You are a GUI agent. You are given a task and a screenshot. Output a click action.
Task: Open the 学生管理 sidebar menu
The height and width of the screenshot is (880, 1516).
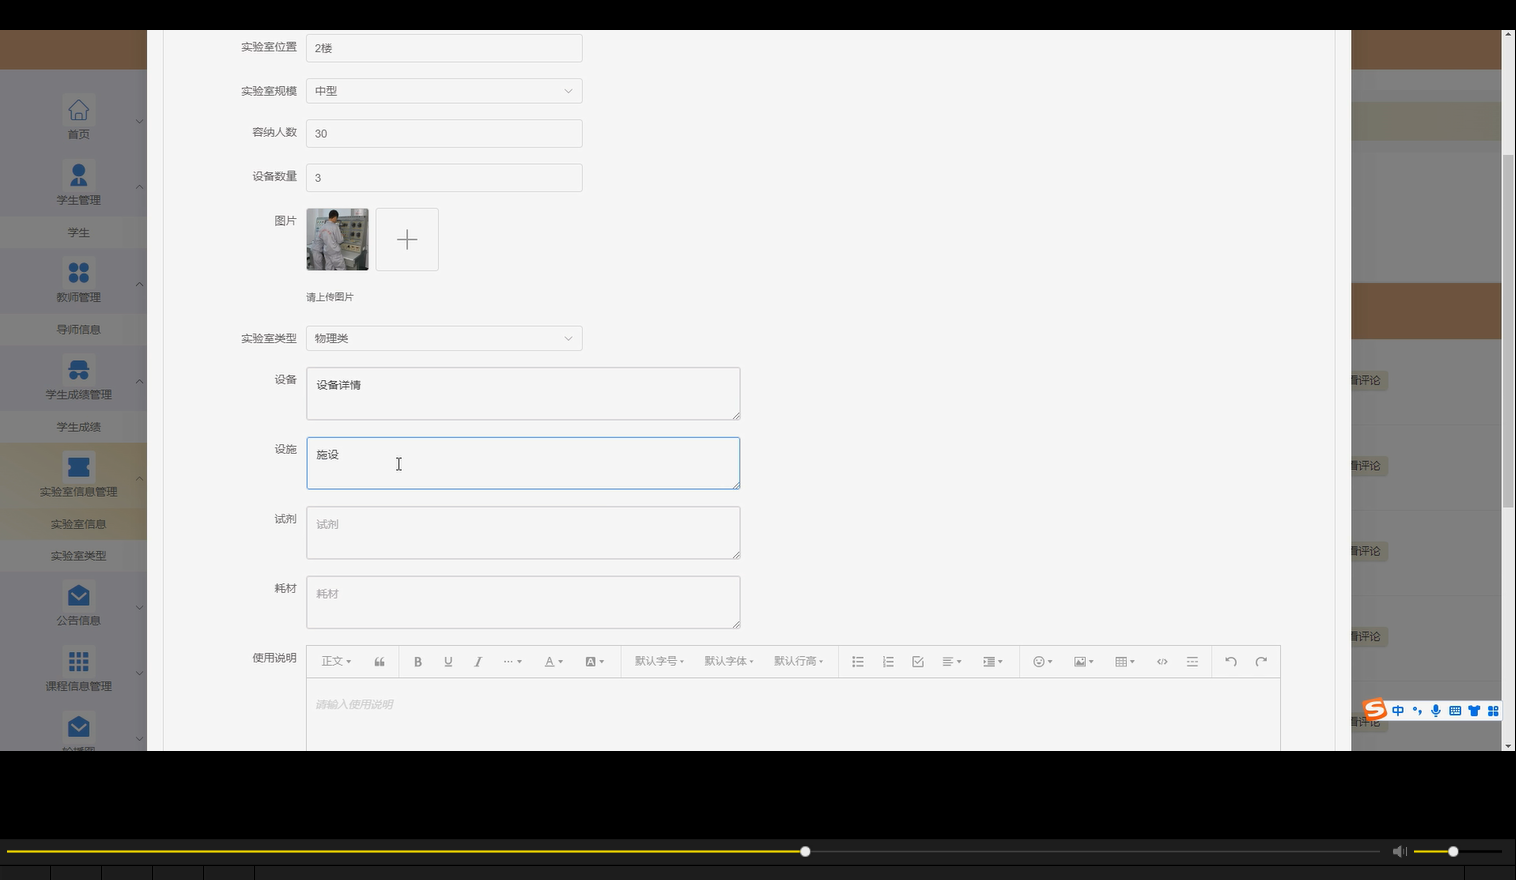pos(78,183)
